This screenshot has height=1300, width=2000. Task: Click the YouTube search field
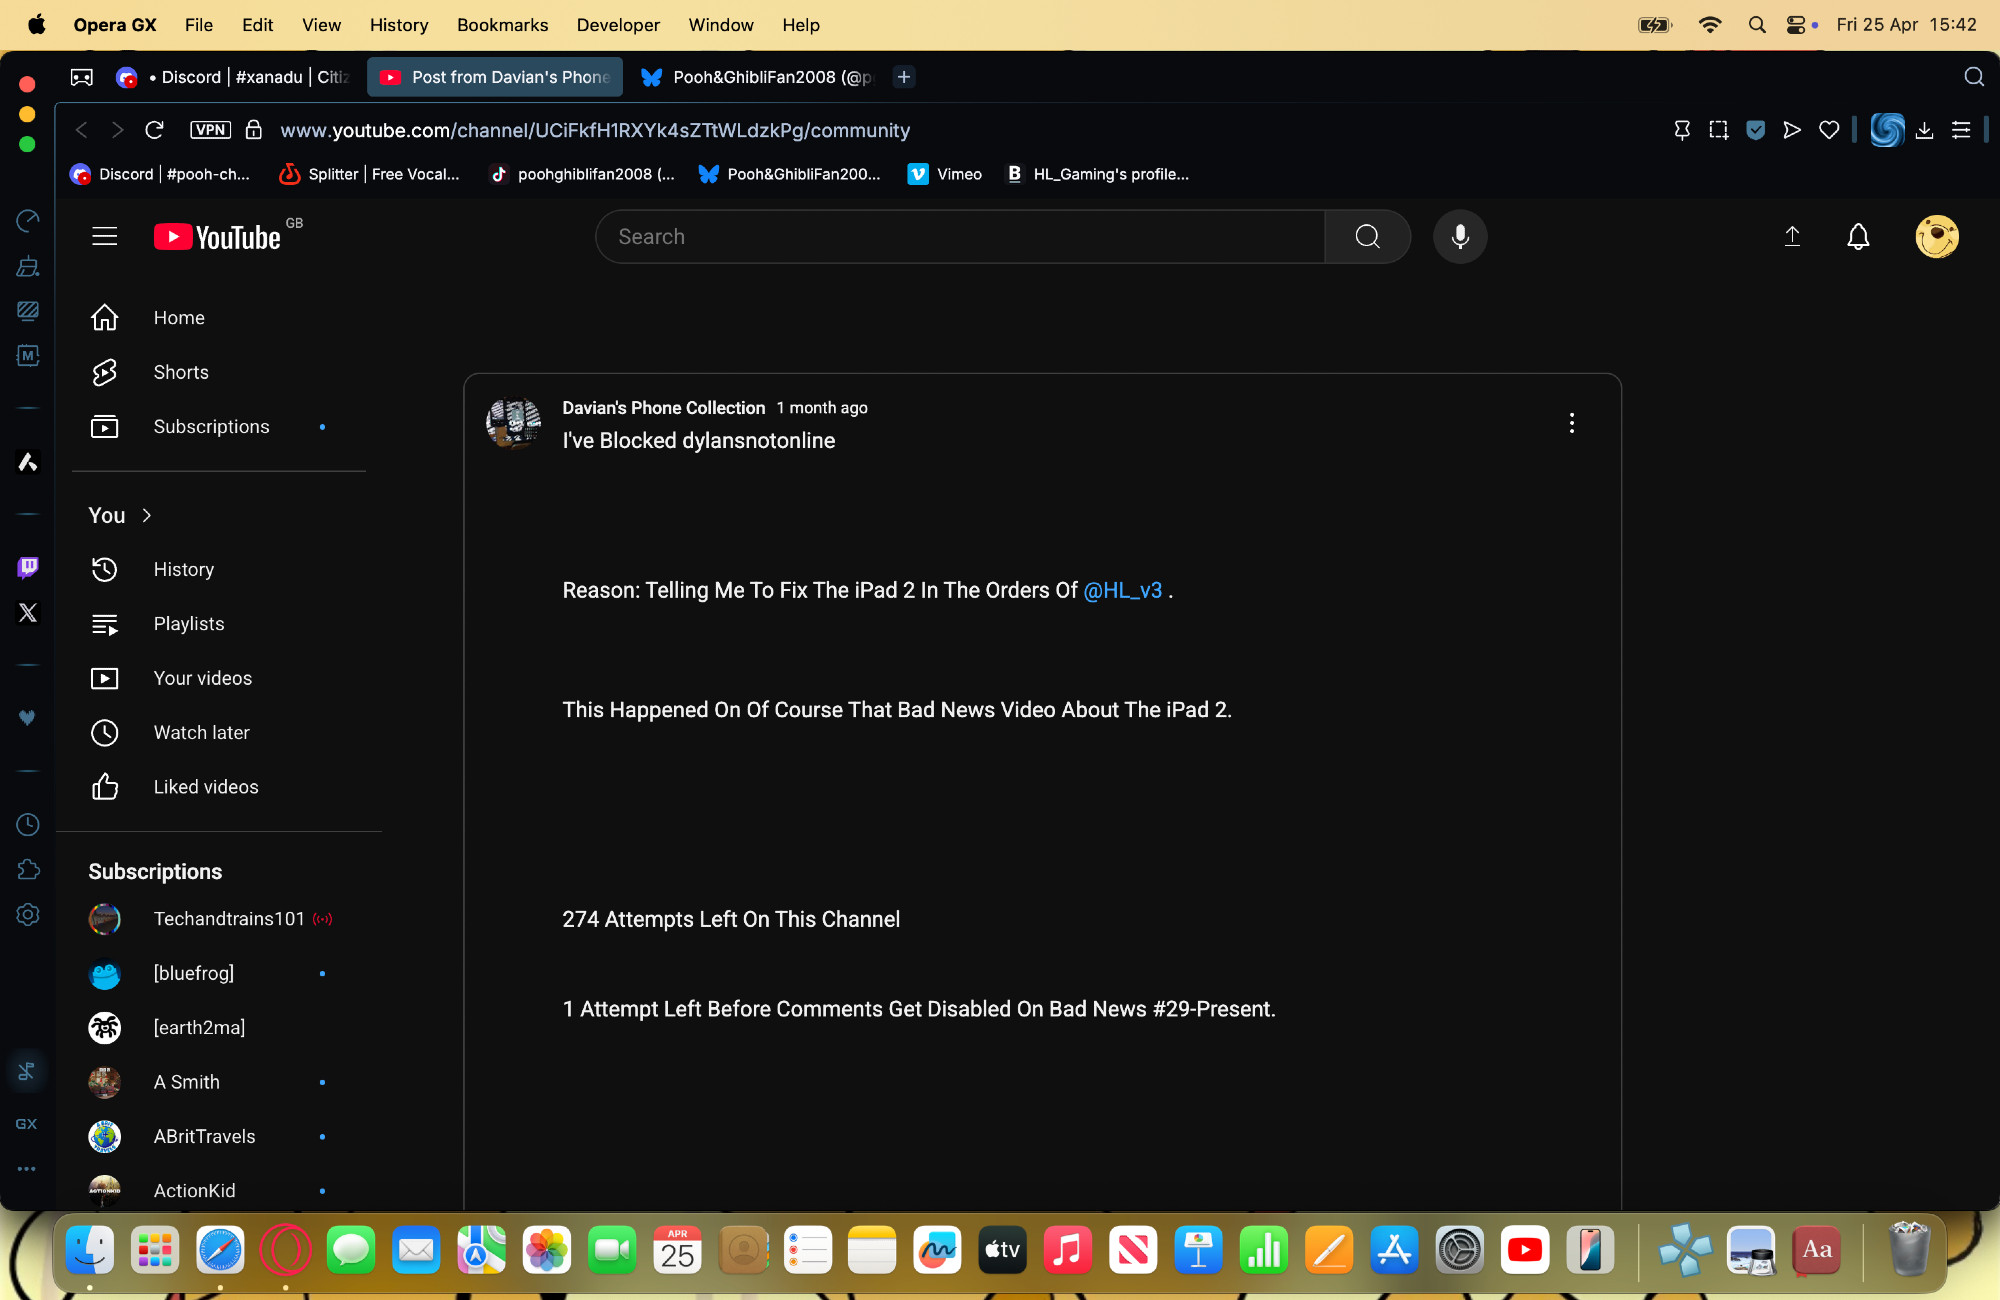pyautogui.click(x=960, y=237)
